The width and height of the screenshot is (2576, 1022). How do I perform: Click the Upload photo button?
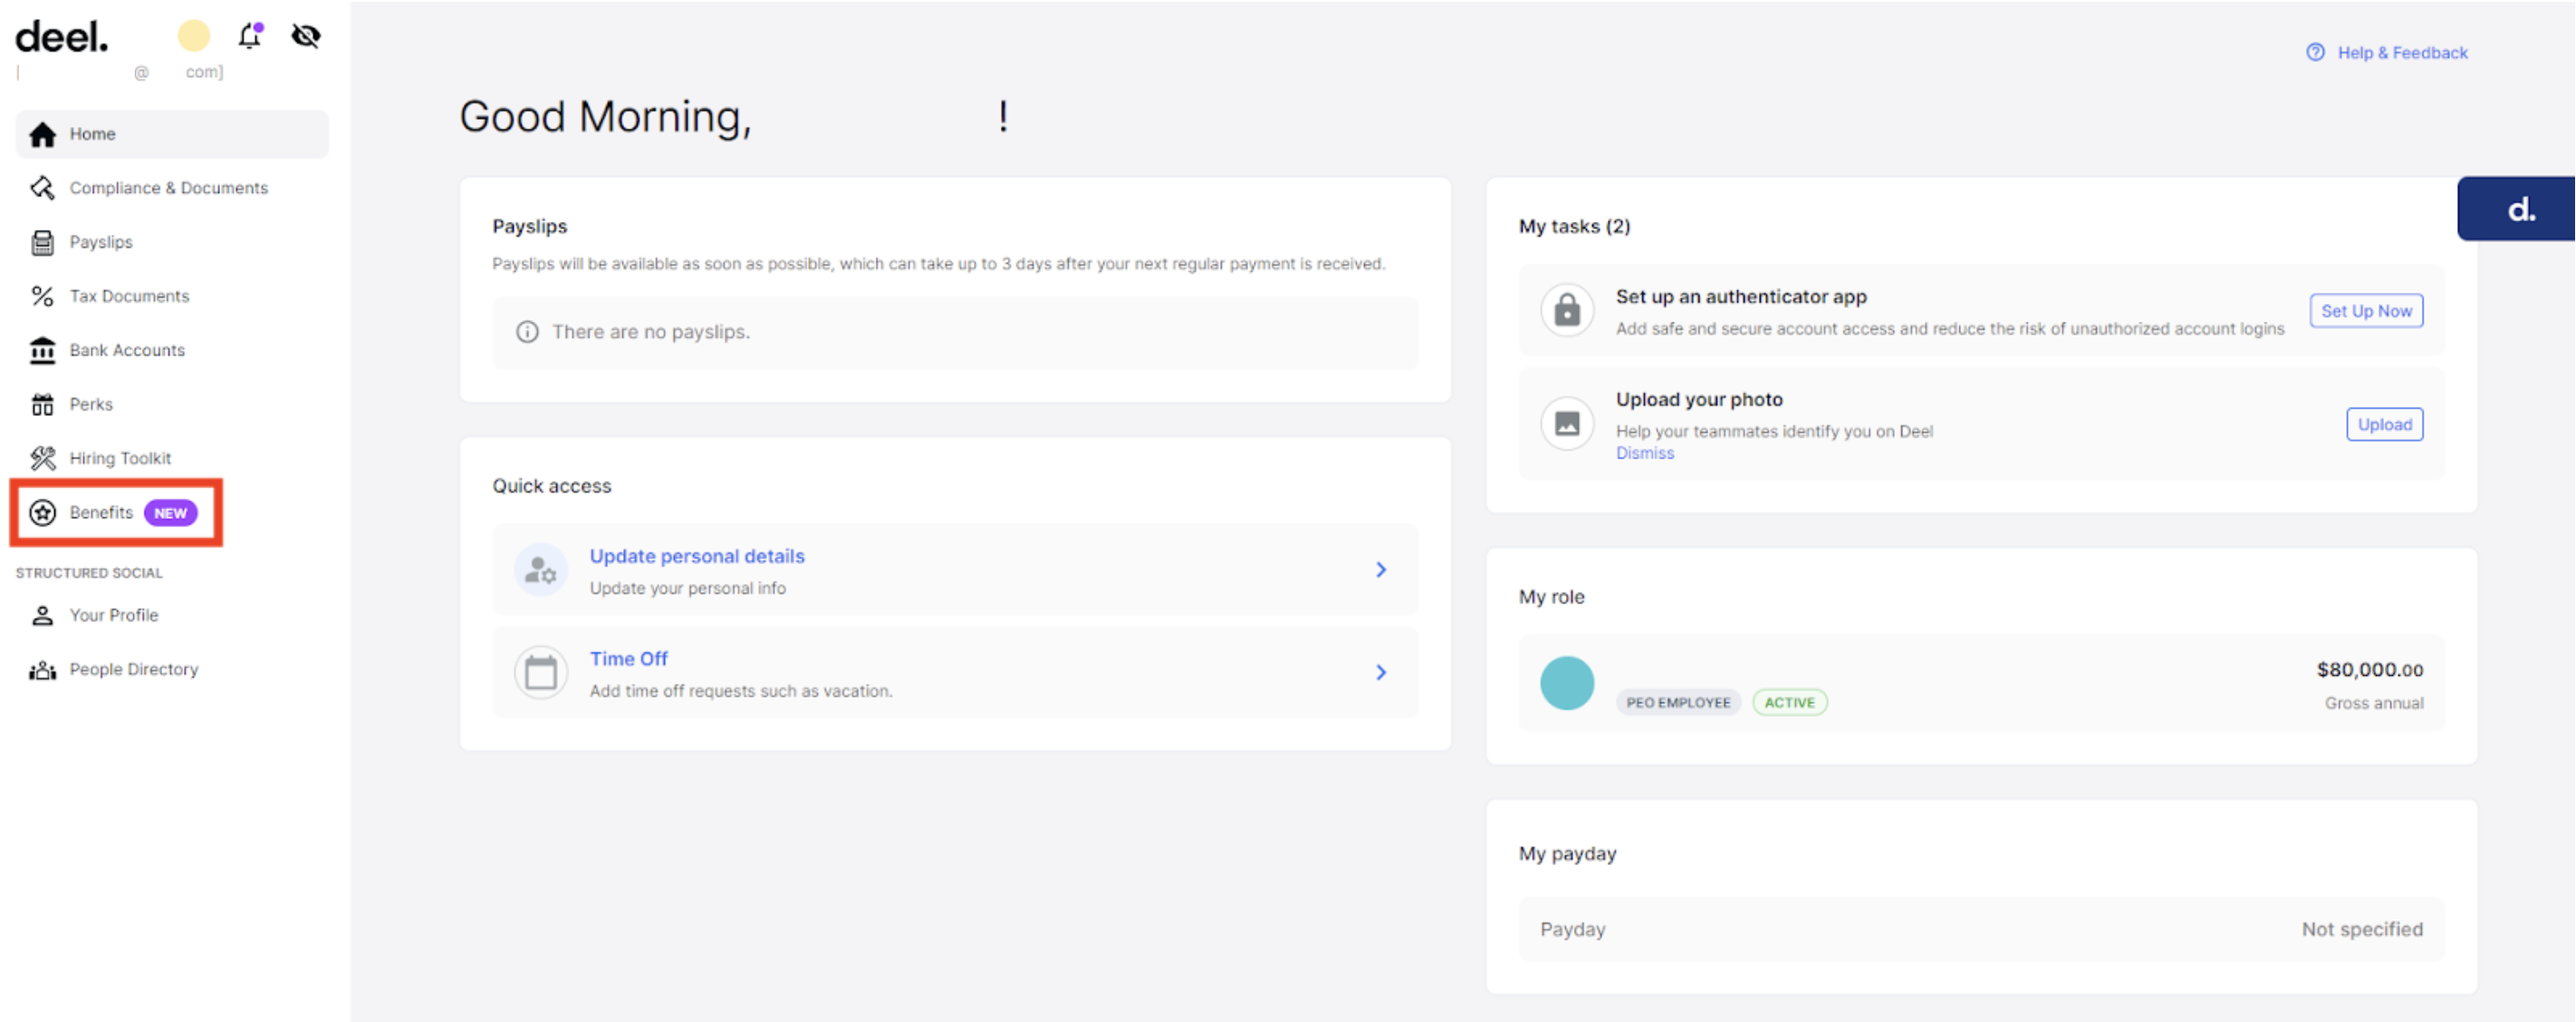(x=2384, y=424)
